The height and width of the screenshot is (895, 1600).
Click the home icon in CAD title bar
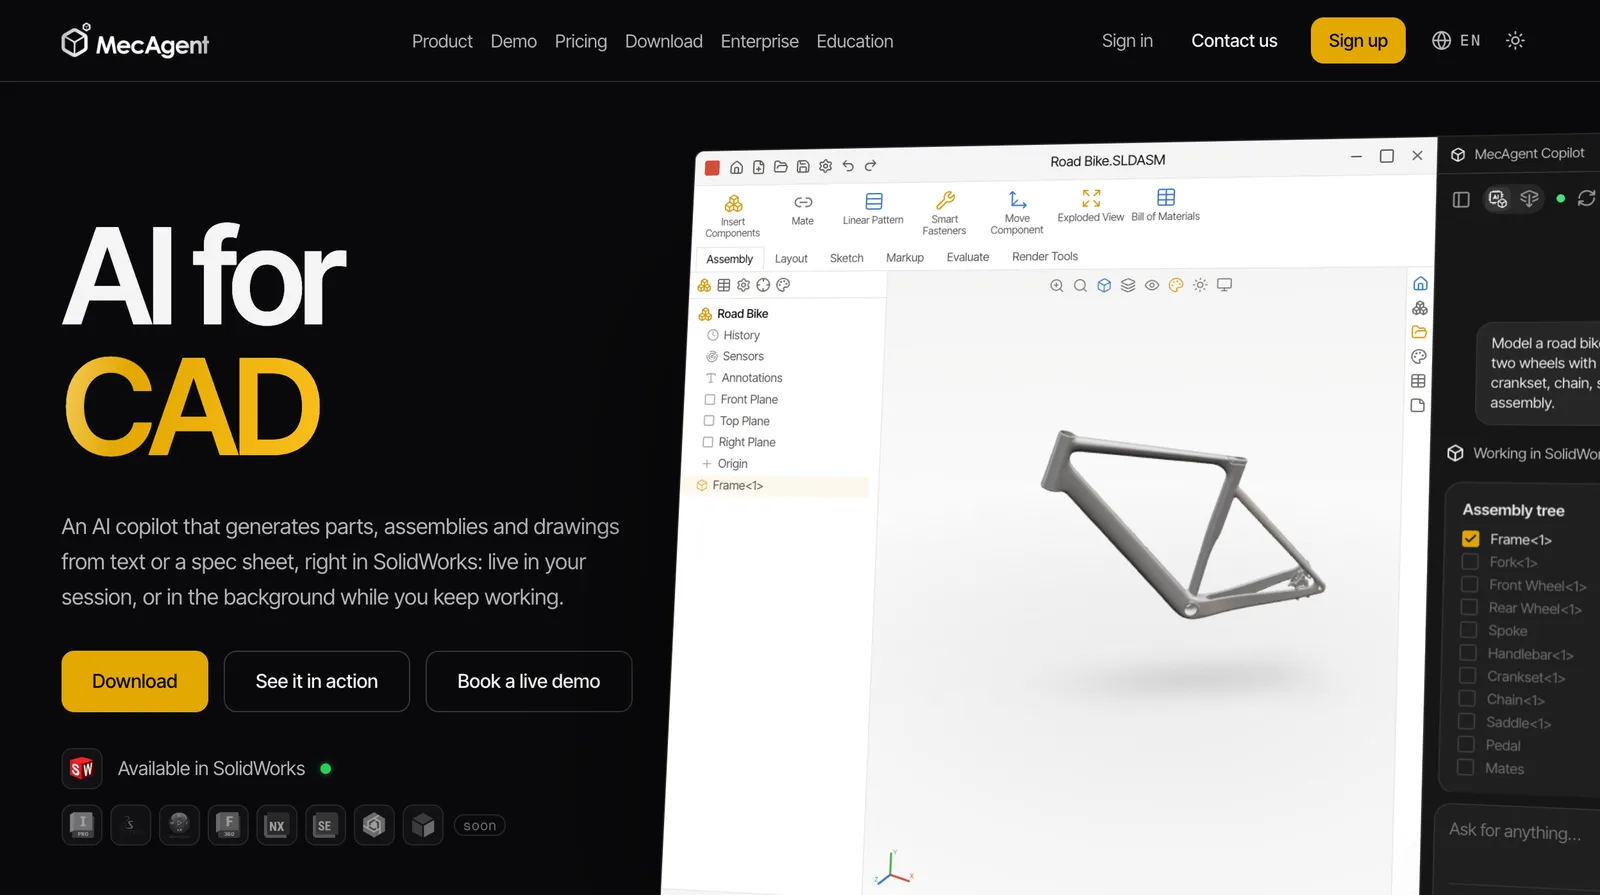tap(736, 167)
